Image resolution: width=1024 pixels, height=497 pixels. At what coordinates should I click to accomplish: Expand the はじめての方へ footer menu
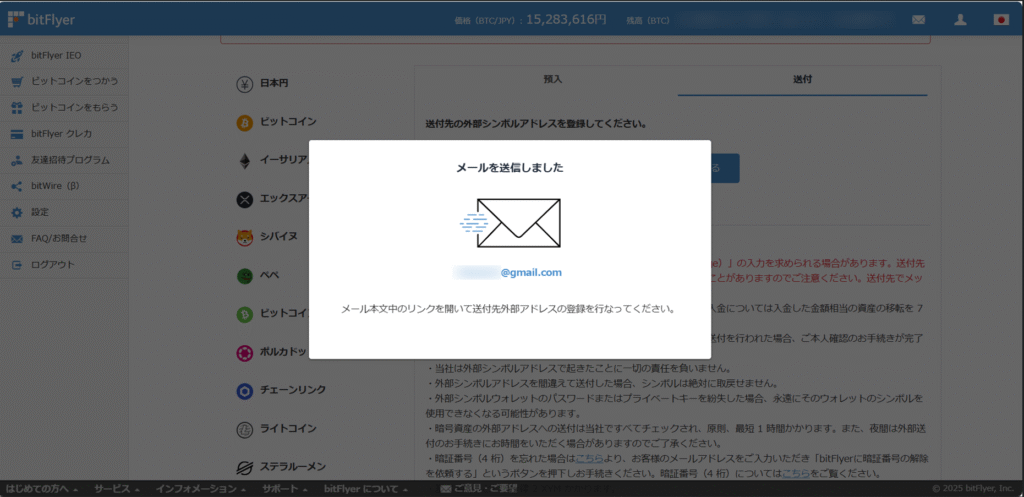pyautogui.click(x=42, y=489)
